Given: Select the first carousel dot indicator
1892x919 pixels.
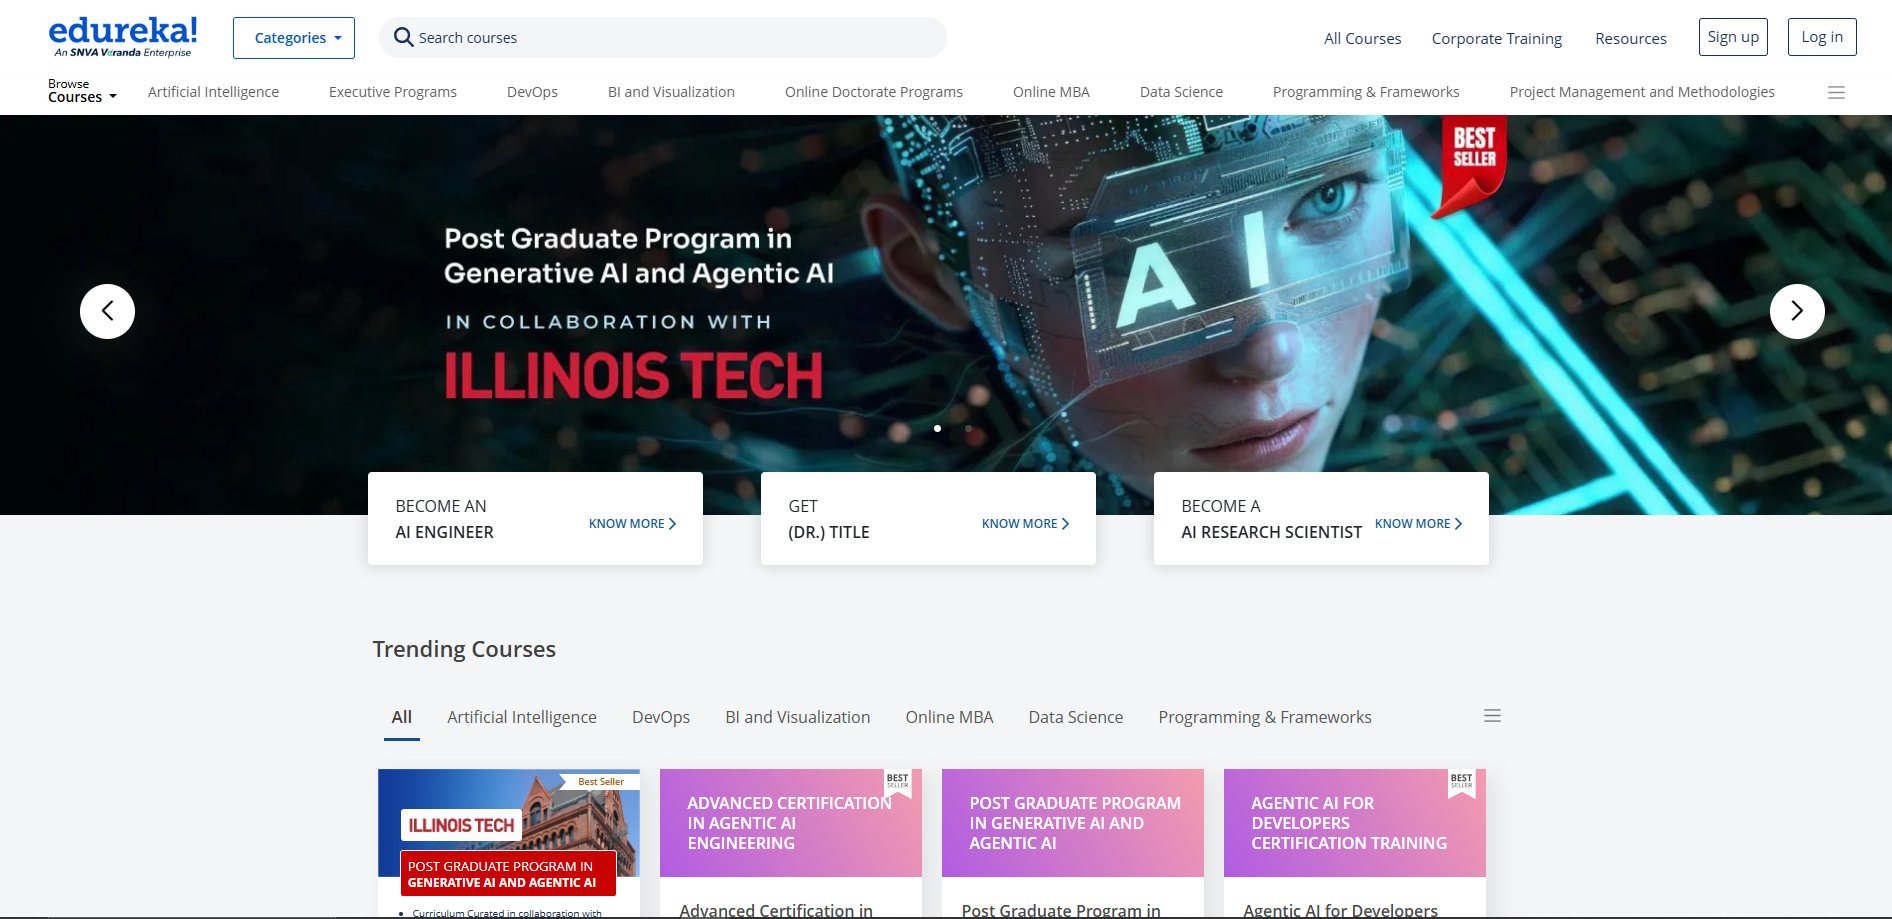Looking at the screenshot, I should pos(937,428).
